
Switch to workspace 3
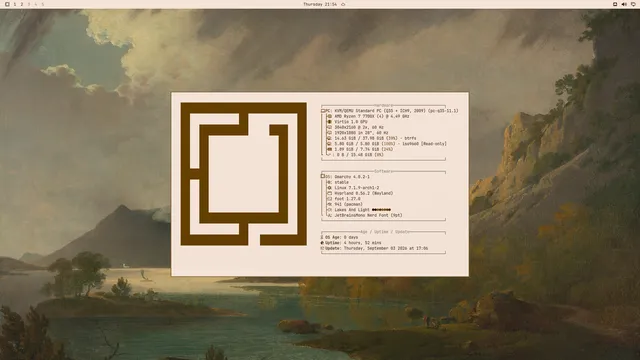[29, 4]
